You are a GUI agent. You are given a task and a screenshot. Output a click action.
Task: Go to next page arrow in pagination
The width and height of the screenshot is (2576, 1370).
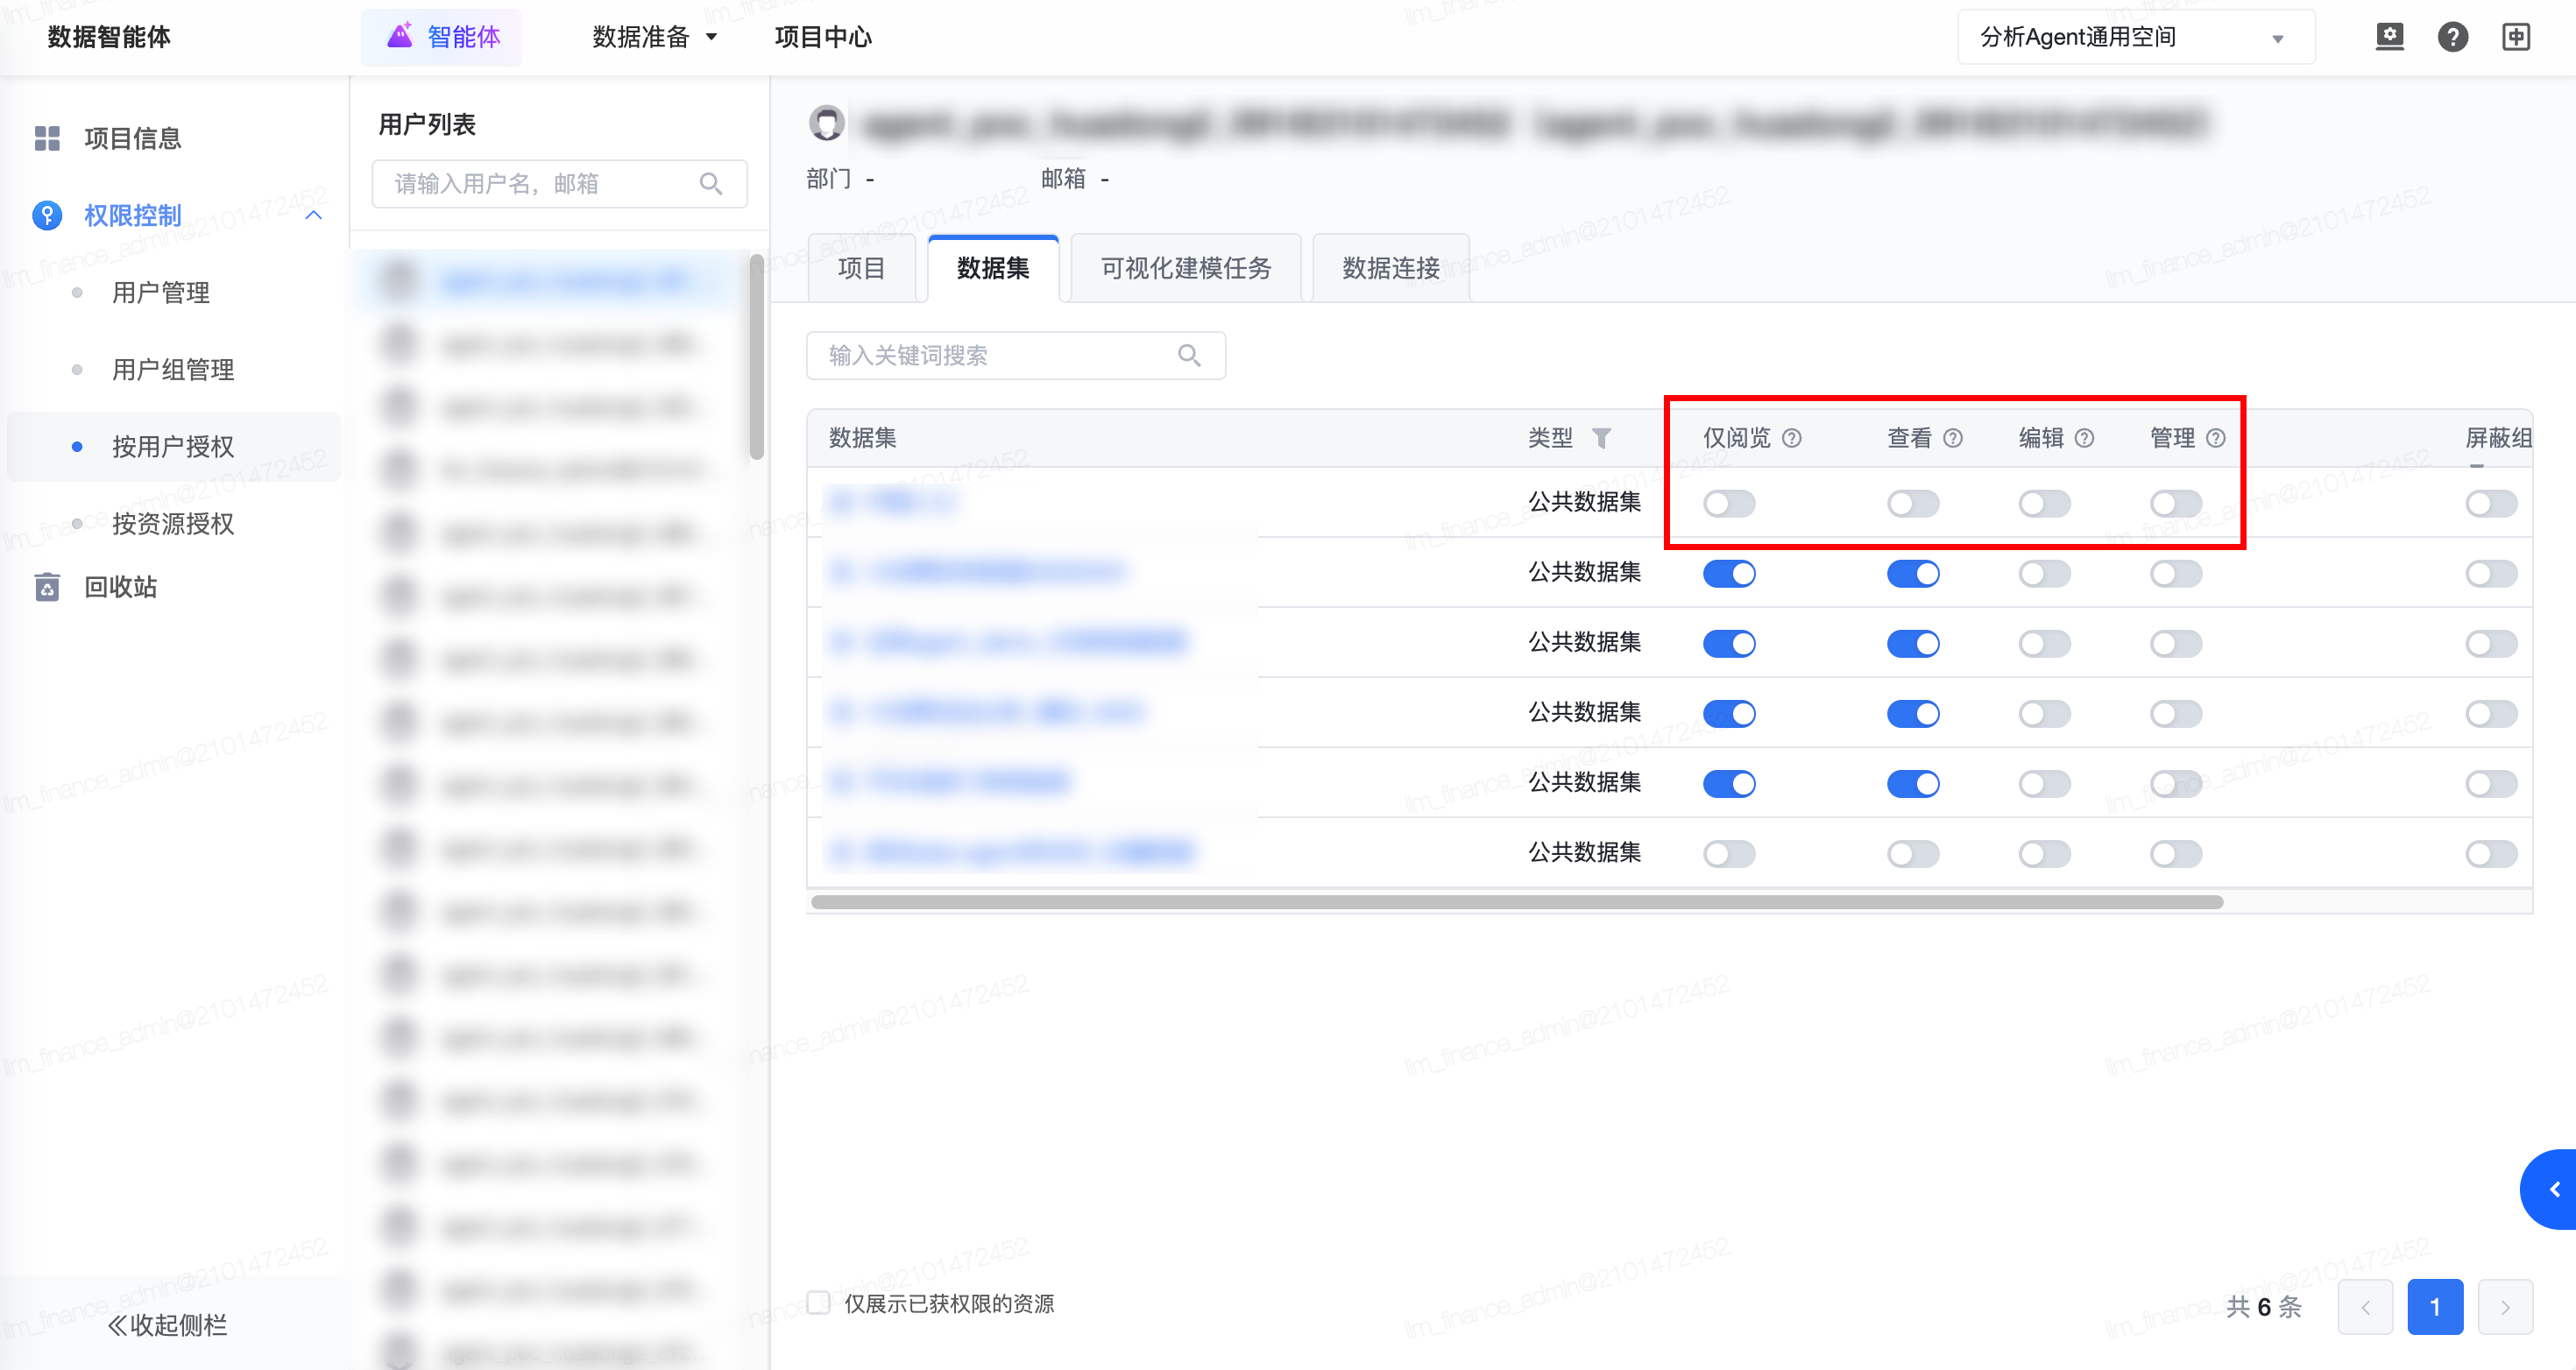[2505, 1306]
